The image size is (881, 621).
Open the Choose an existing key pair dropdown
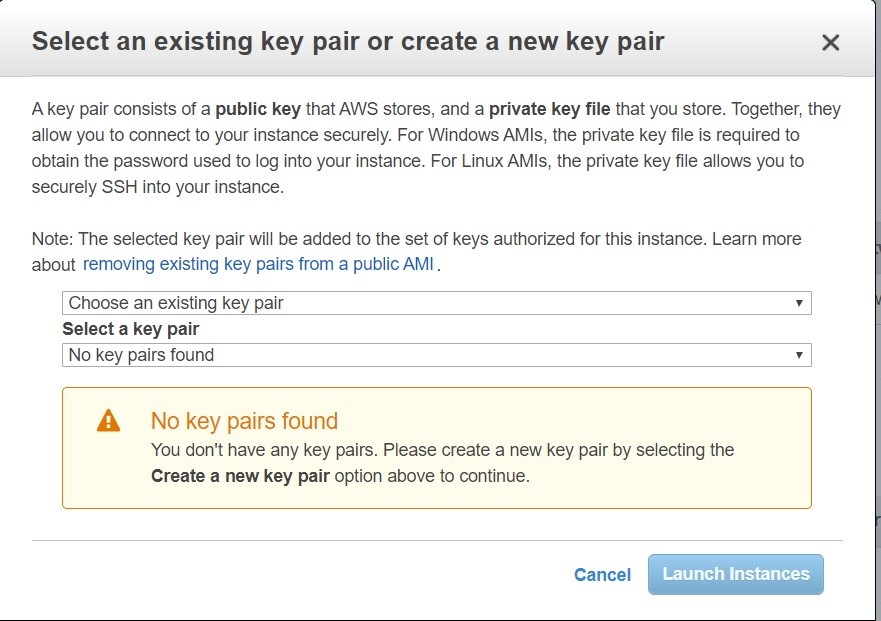(x=436, y=303)
